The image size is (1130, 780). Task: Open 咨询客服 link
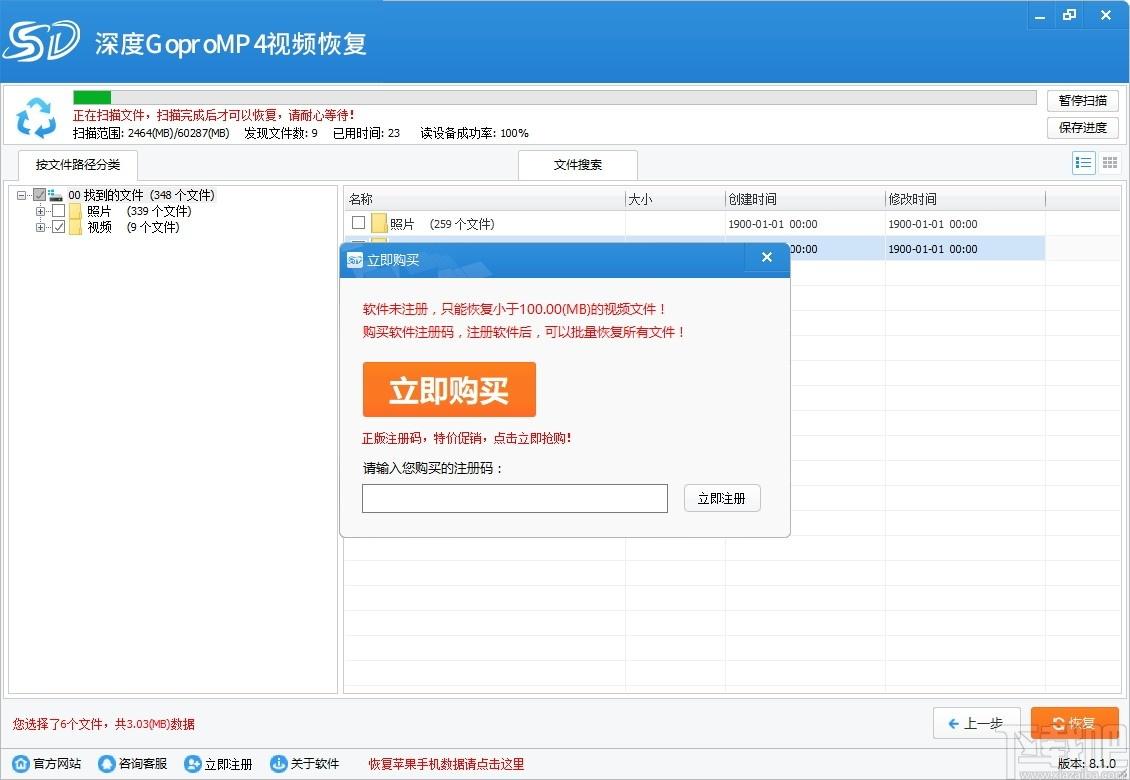tap(143, 763)
